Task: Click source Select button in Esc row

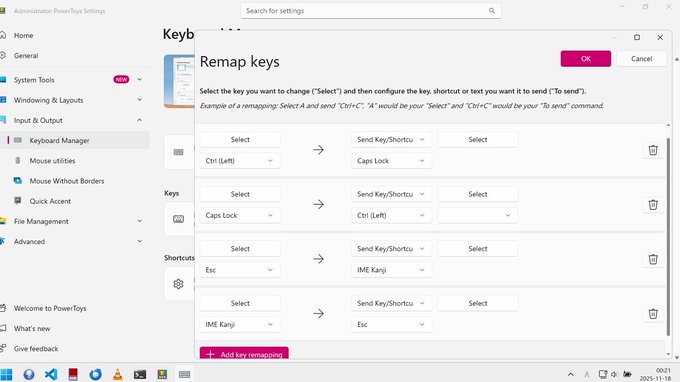Action: pyautogui.click(x=240, y=249)
